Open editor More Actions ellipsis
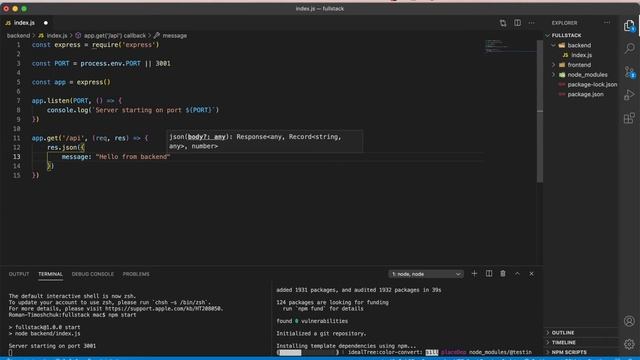Screen dimensions: 640x360 point(531,23)
